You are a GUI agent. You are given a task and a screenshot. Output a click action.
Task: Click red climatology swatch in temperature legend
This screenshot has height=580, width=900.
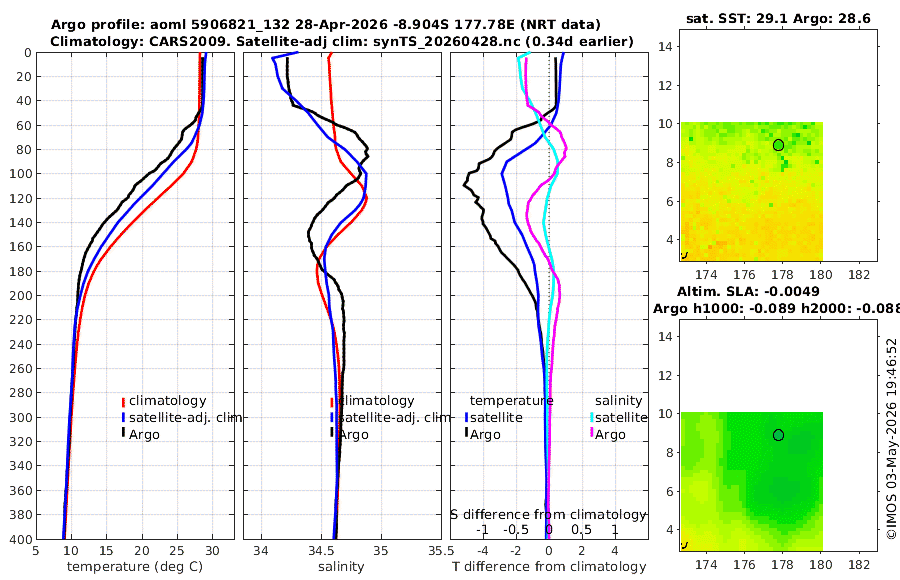pos(123,402)
